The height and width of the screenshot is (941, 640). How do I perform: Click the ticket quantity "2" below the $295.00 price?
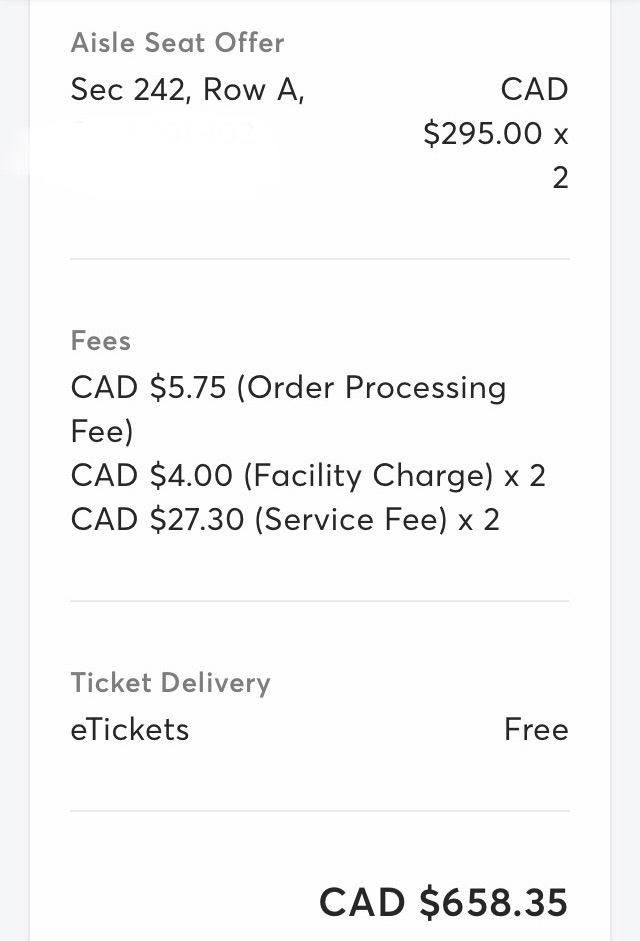pyautogui.click(x=560, y=178)
